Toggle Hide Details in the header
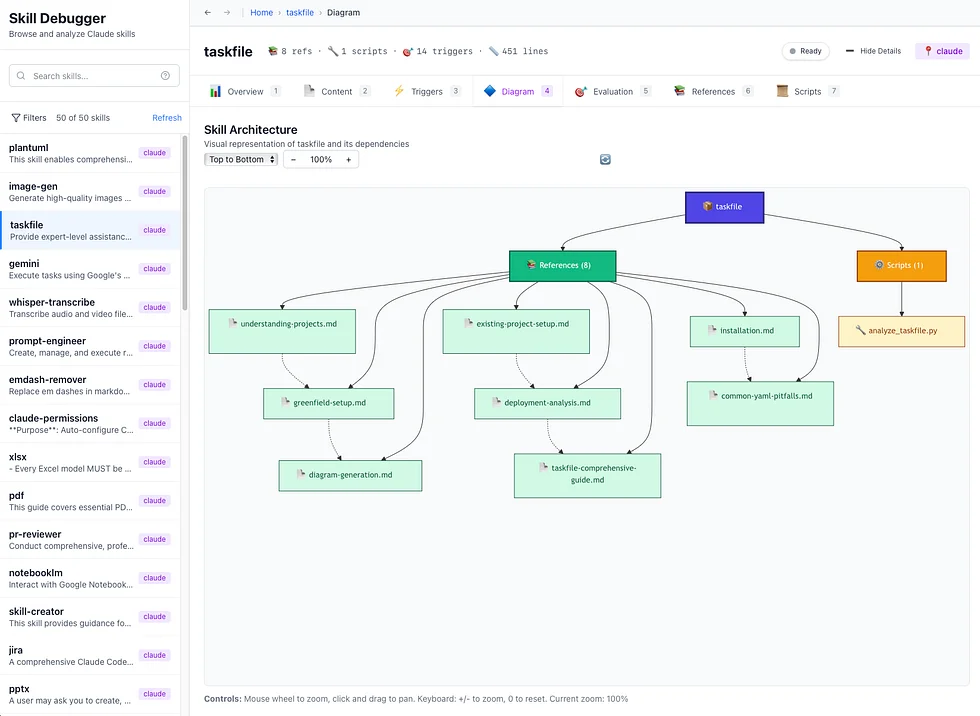The width and height of the screenshot is (980, 716). [x=874, y=51]
